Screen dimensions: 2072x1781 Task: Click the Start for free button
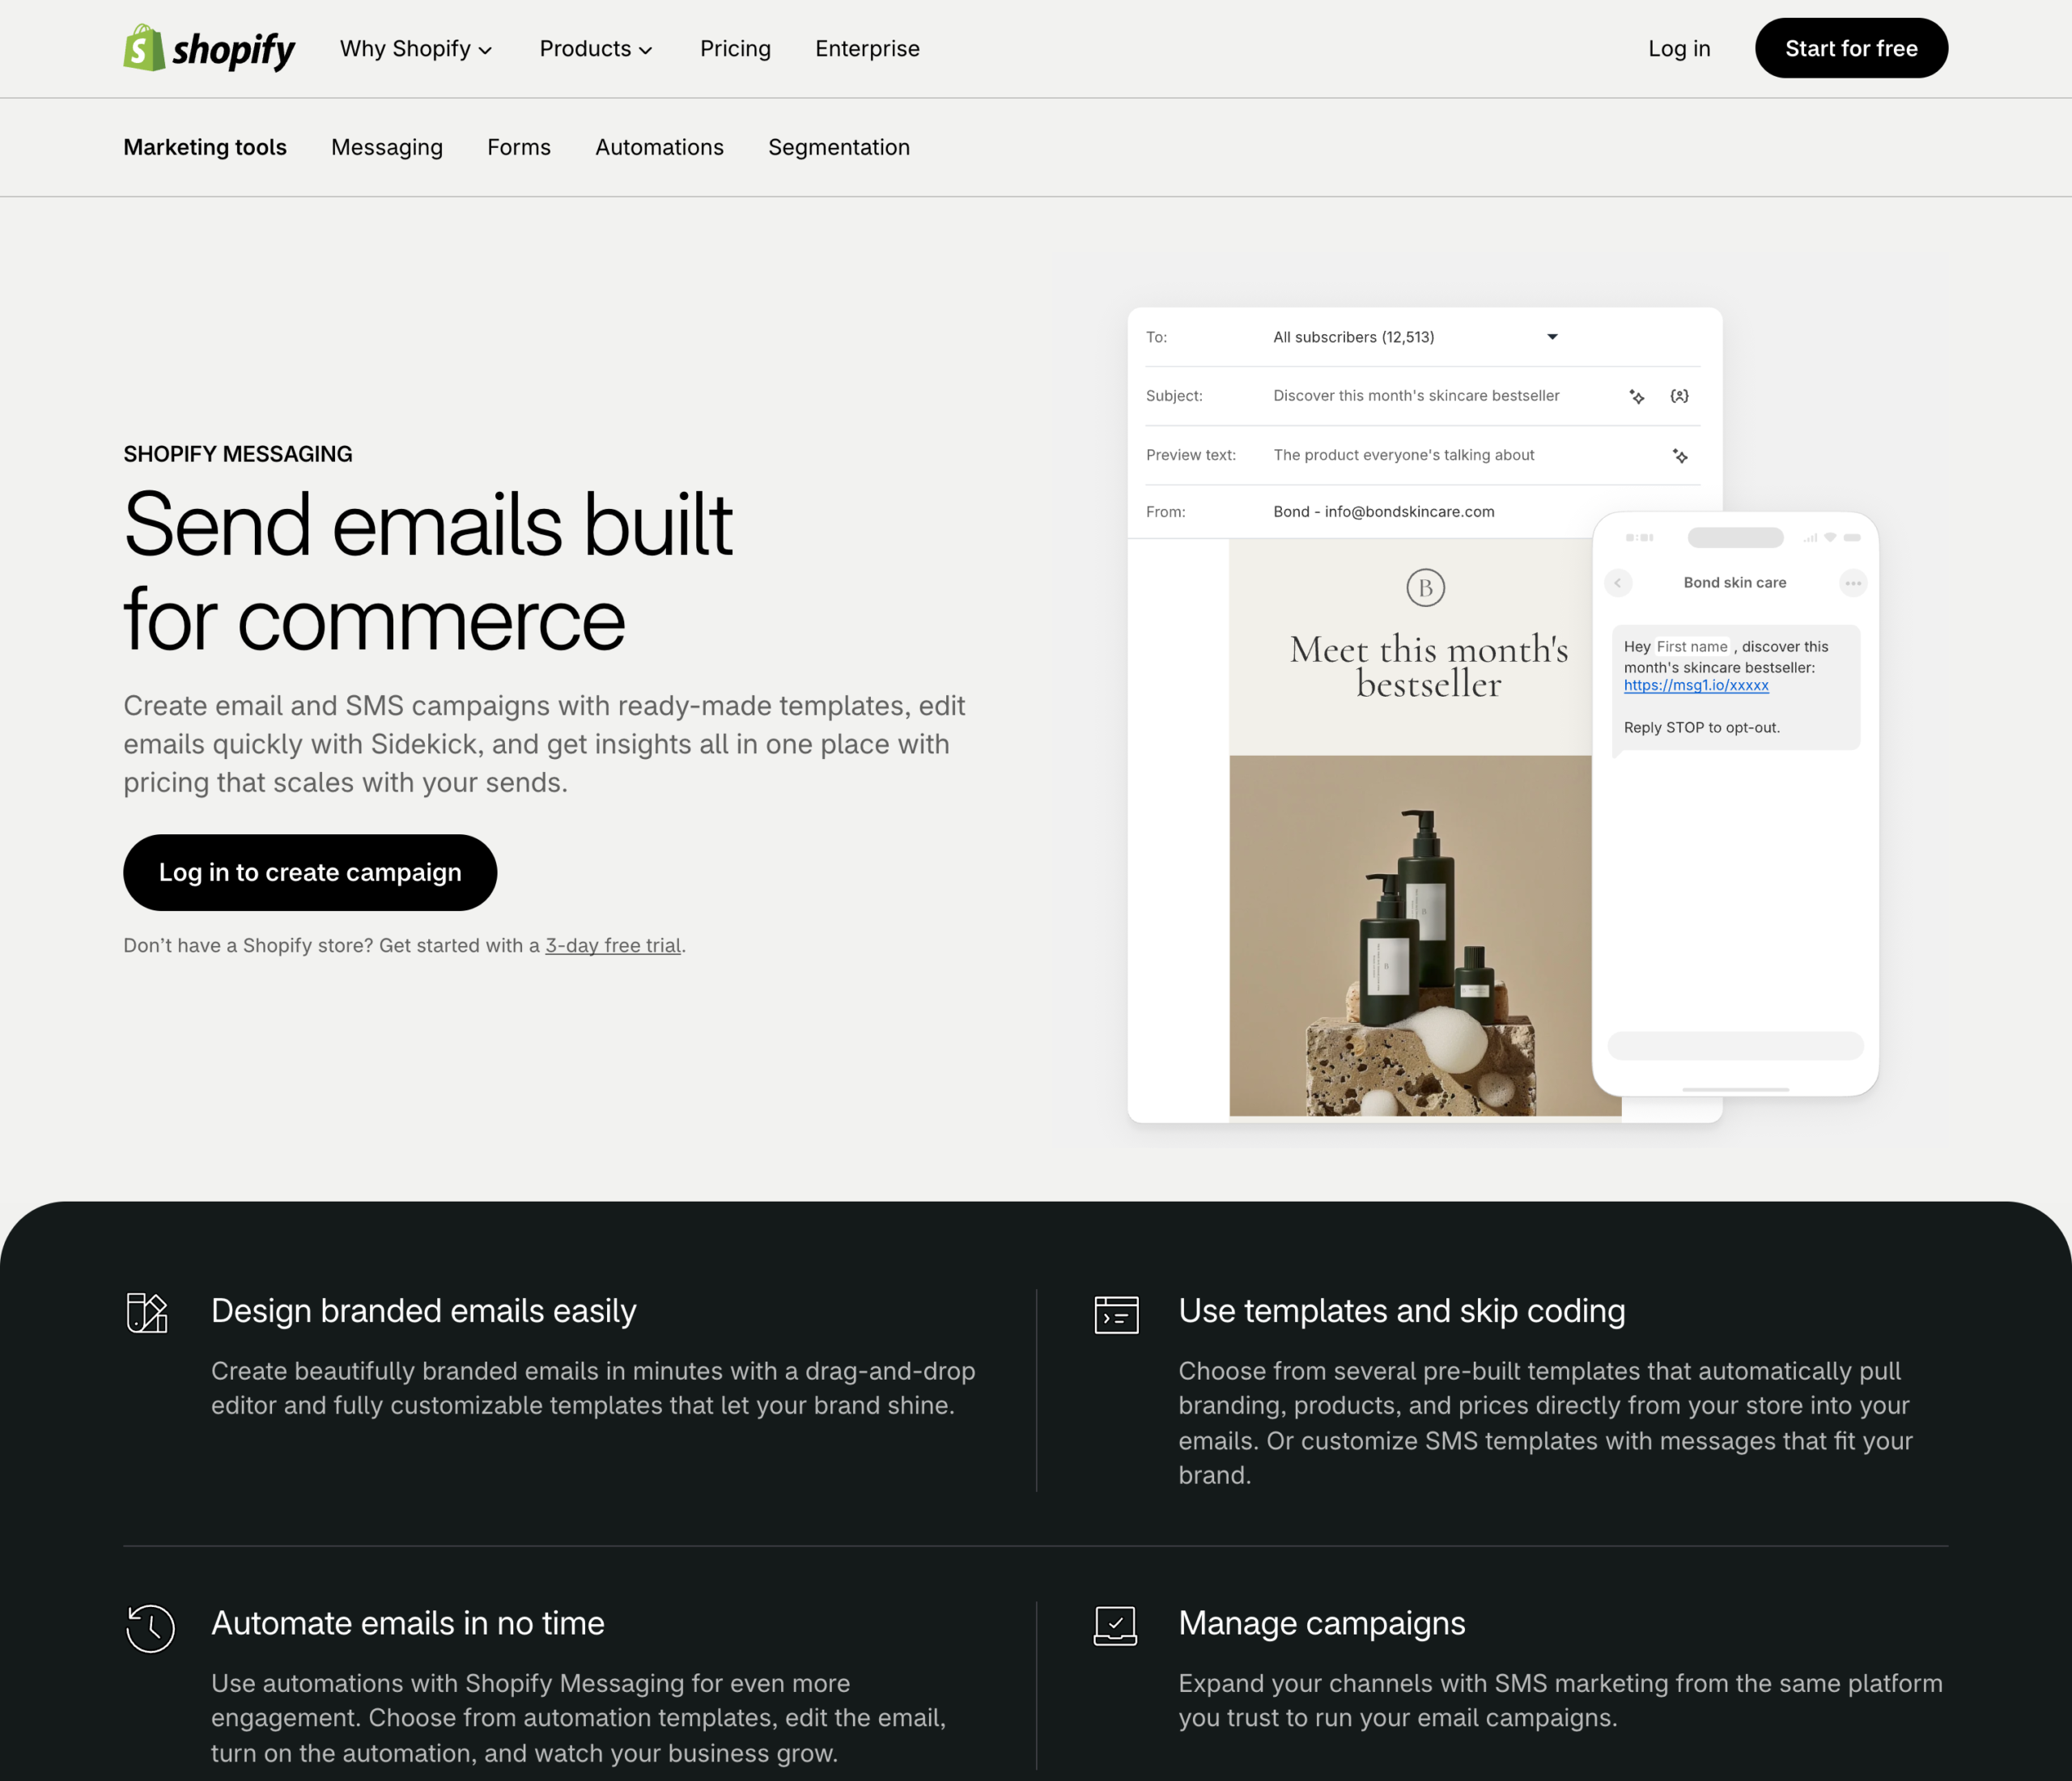[1851, 48]
